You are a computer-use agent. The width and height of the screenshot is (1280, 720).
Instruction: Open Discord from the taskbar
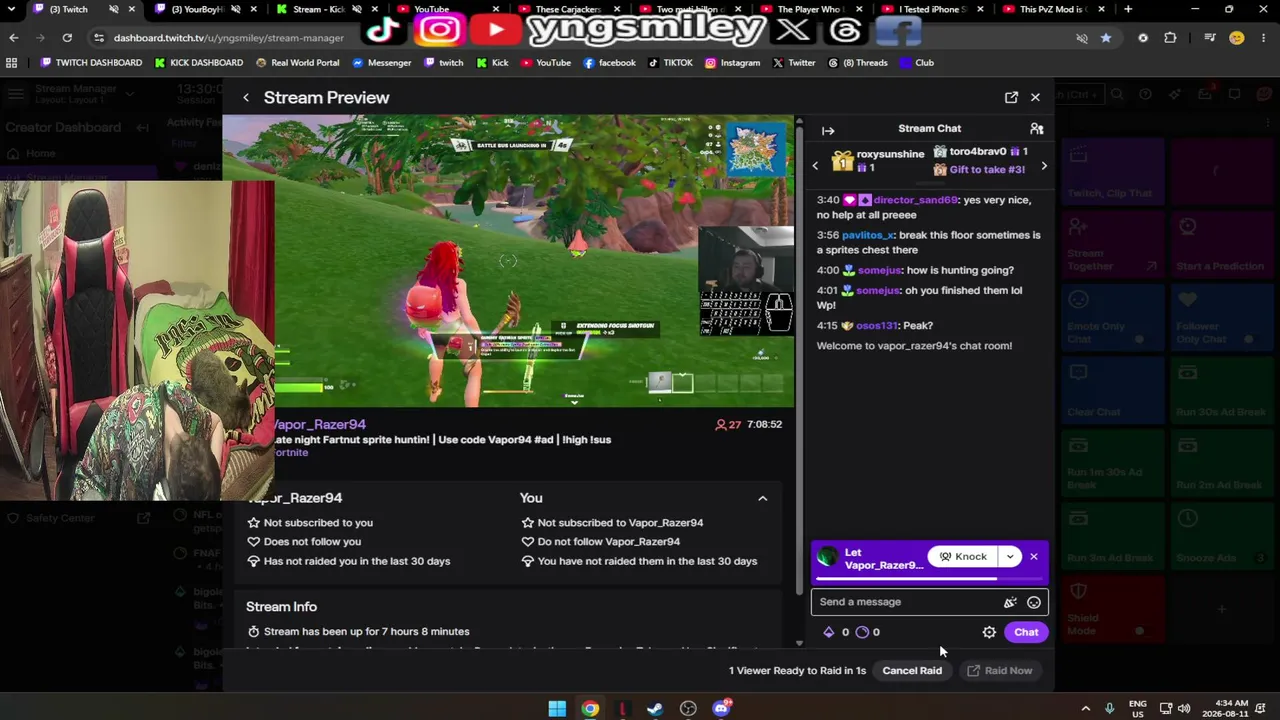[x=721, y=709]
